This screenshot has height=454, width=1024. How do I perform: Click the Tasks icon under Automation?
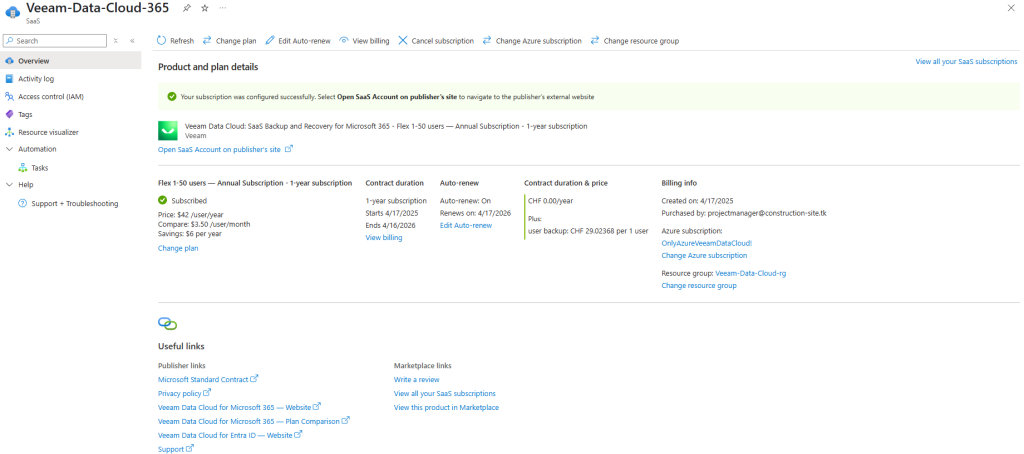(x=22, y=168)
